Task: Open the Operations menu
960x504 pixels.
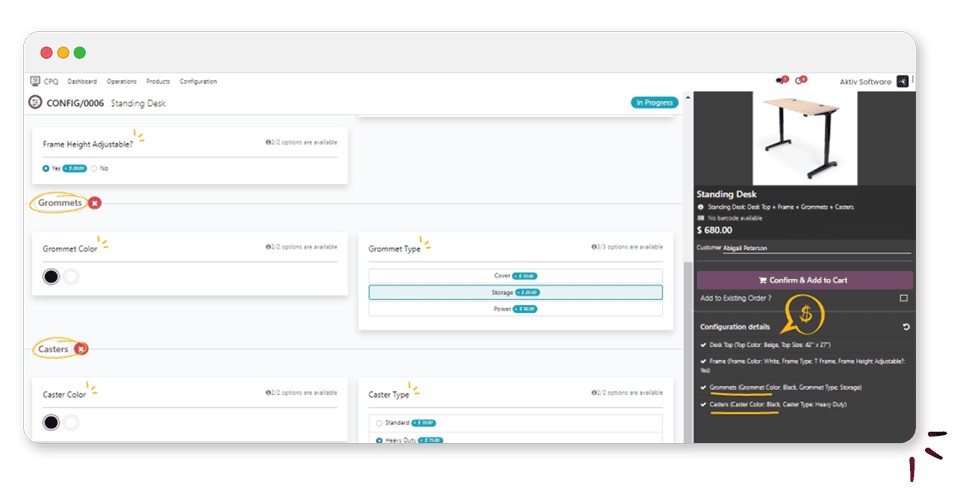Action: 121,81
